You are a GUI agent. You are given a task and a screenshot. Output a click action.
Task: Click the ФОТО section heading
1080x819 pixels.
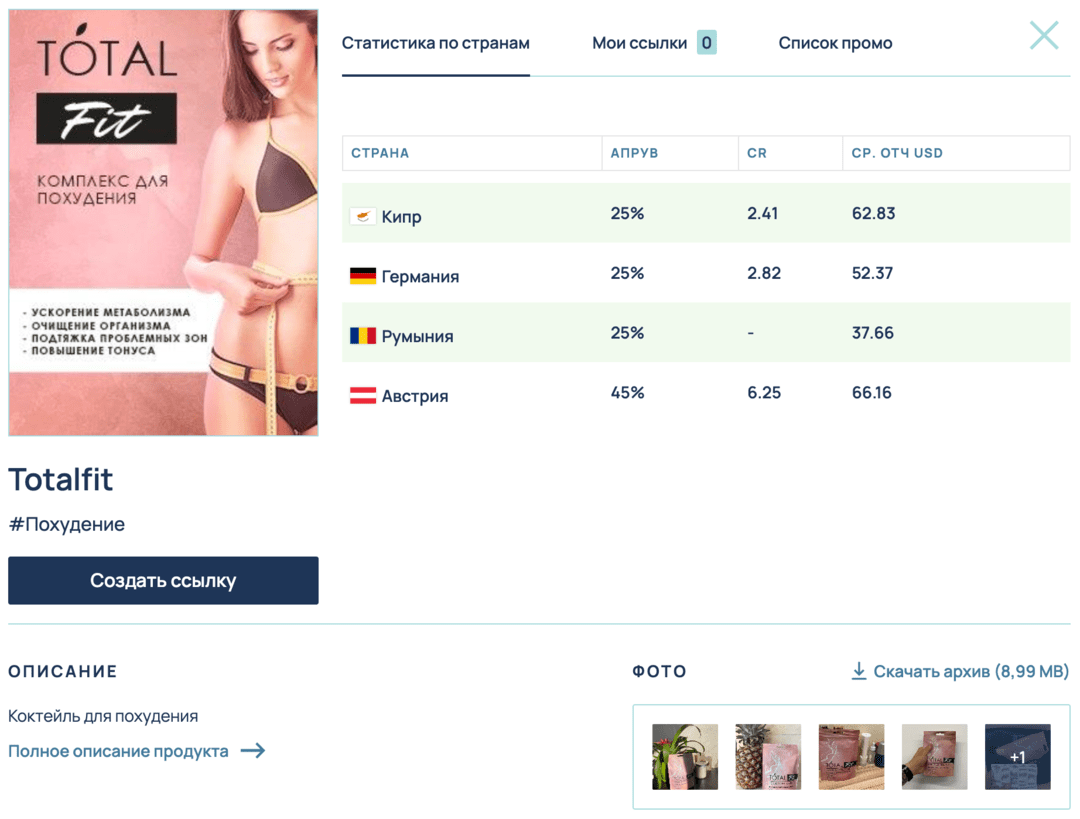(659, 672)
